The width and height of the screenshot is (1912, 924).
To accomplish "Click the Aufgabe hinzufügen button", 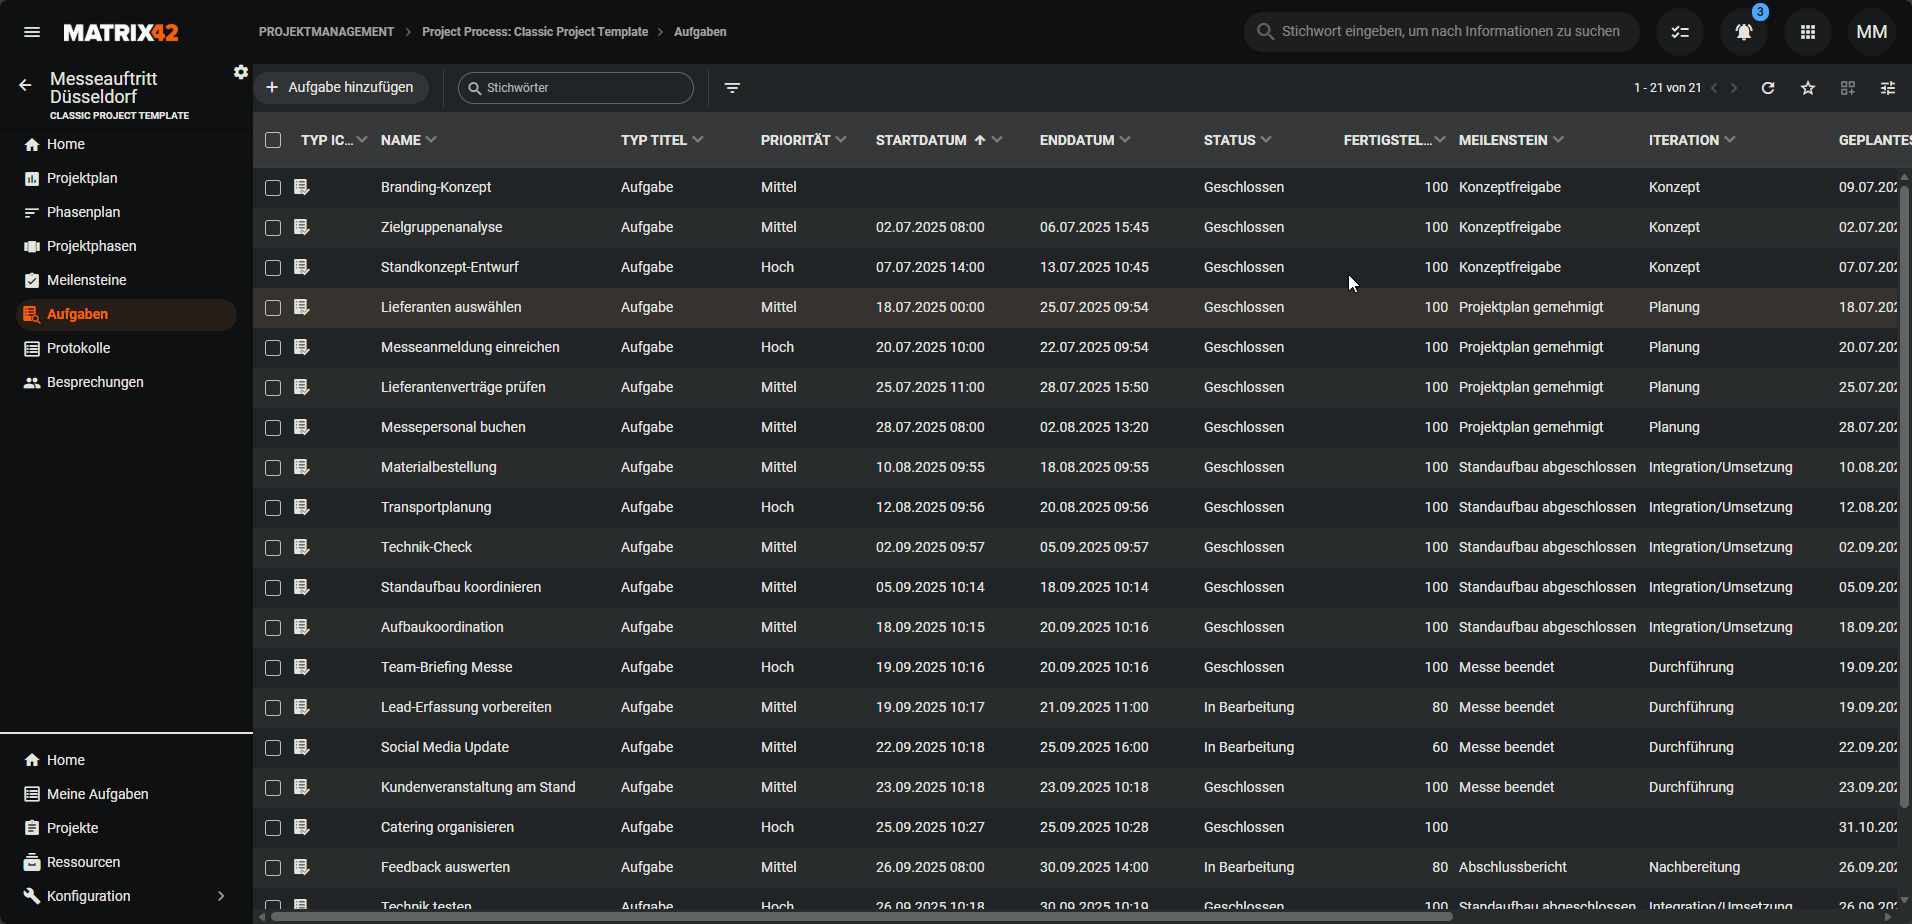I will [x=341, y=88].
